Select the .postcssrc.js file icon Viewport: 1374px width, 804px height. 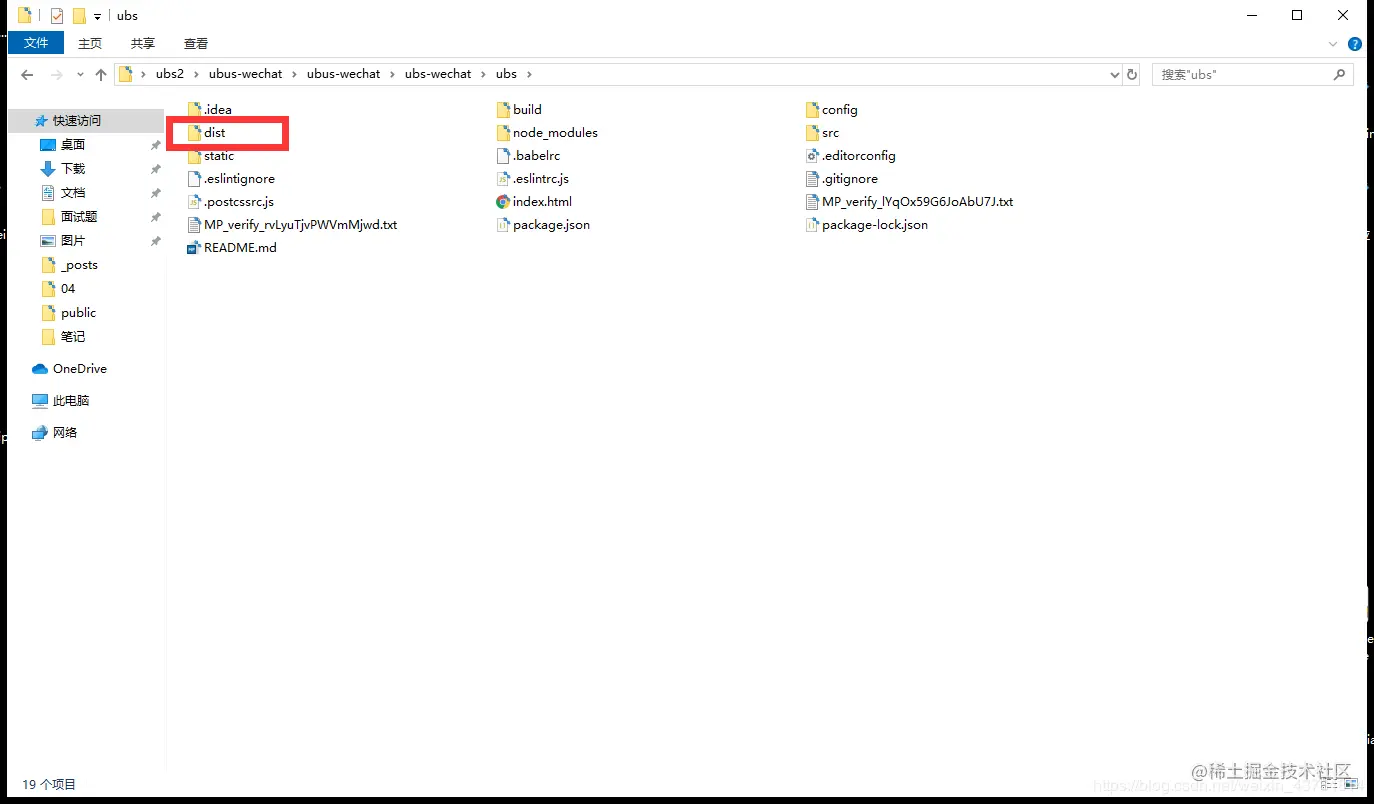click(194, 201)
